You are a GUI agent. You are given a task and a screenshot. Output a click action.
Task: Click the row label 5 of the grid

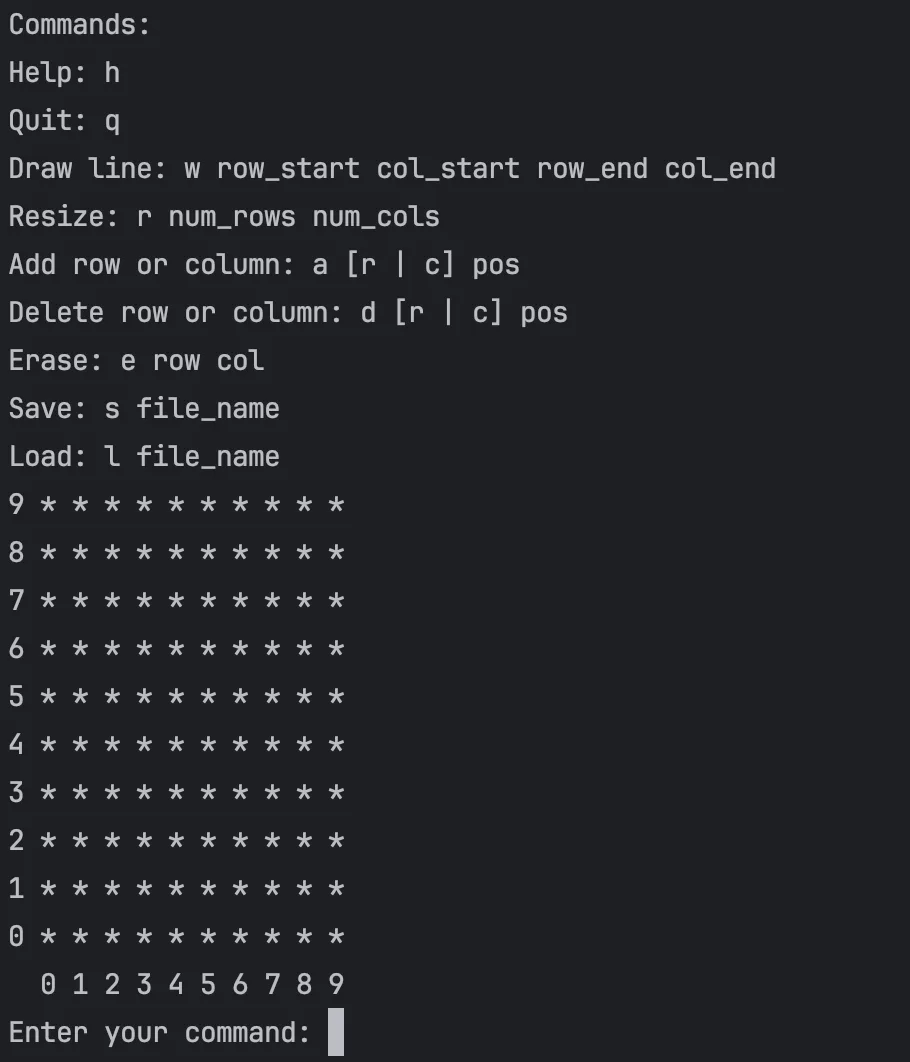pos(16,696)
